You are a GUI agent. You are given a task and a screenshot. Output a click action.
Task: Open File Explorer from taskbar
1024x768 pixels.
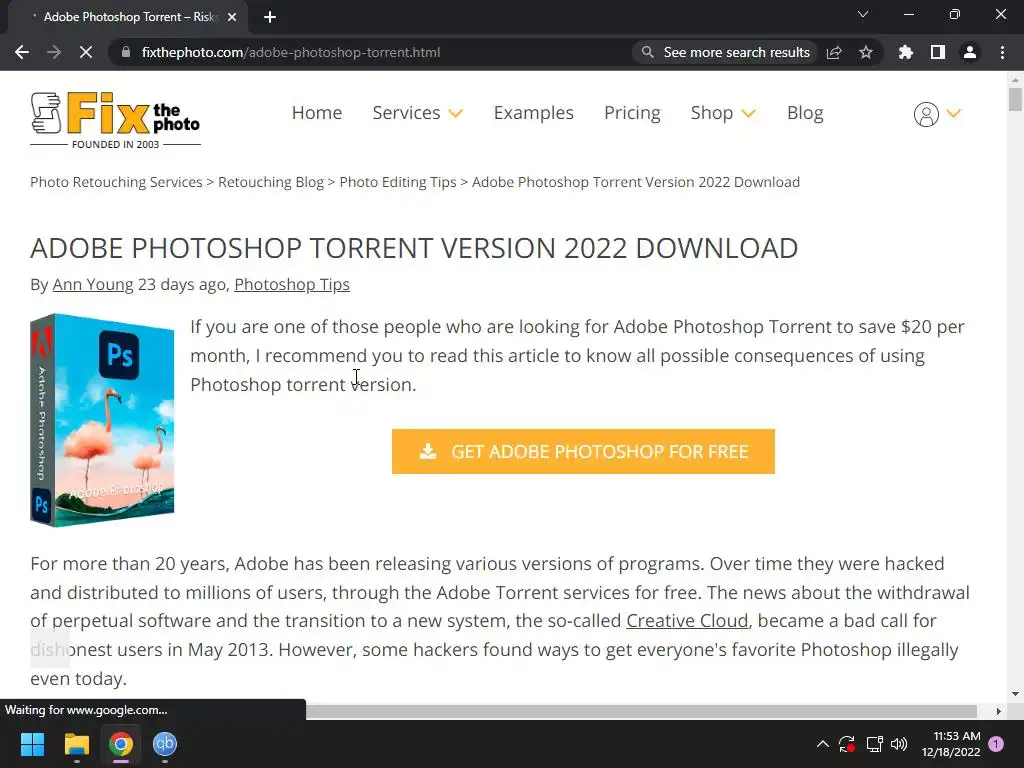click(76, 744)
